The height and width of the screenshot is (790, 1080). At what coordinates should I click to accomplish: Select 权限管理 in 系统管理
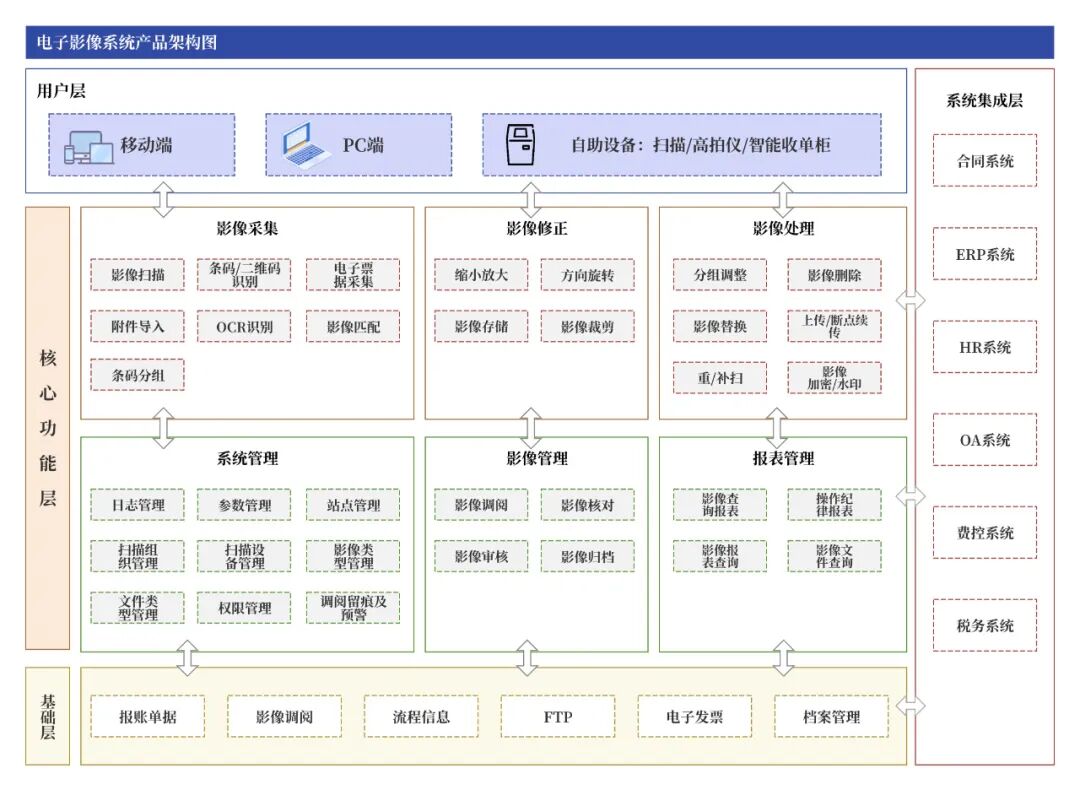pos(244,608)
